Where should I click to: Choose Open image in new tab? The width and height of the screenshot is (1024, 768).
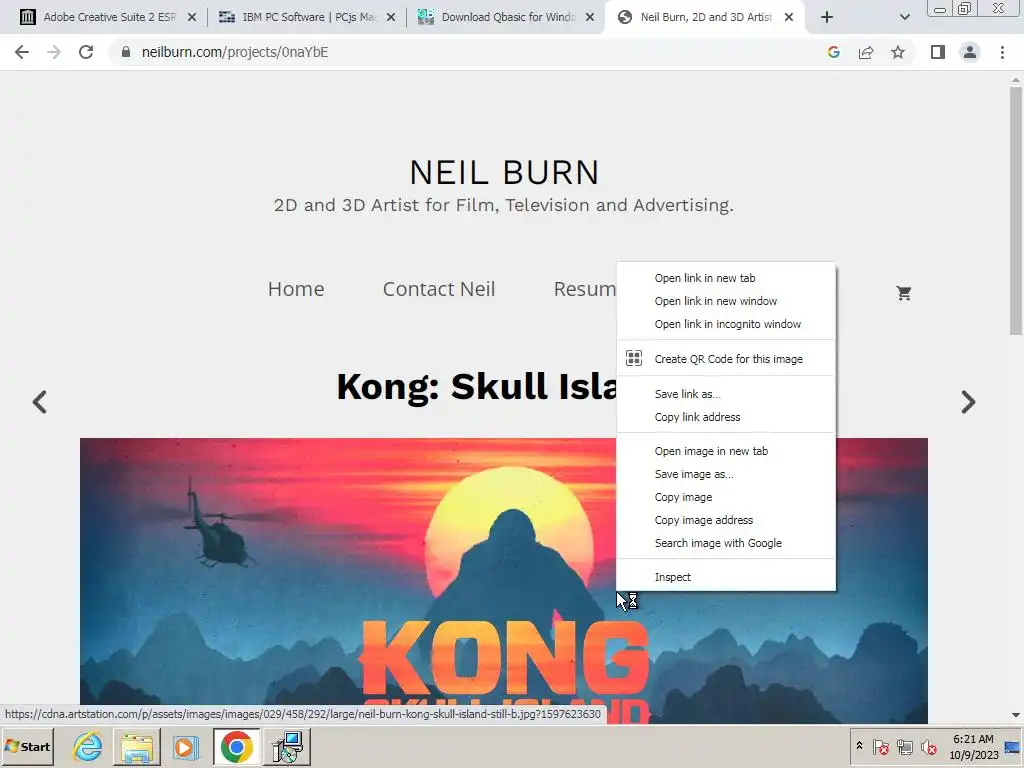pyautogui.click(x=726, y=451)
